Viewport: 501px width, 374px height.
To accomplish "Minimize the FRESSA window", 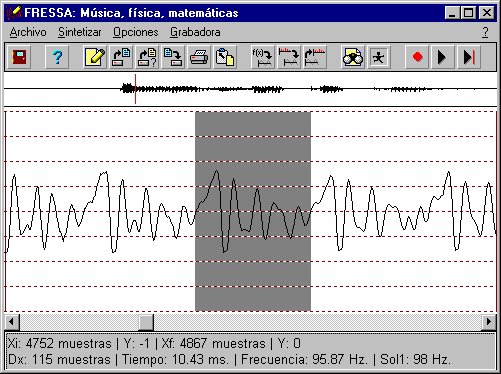I will tap(452, 13).
